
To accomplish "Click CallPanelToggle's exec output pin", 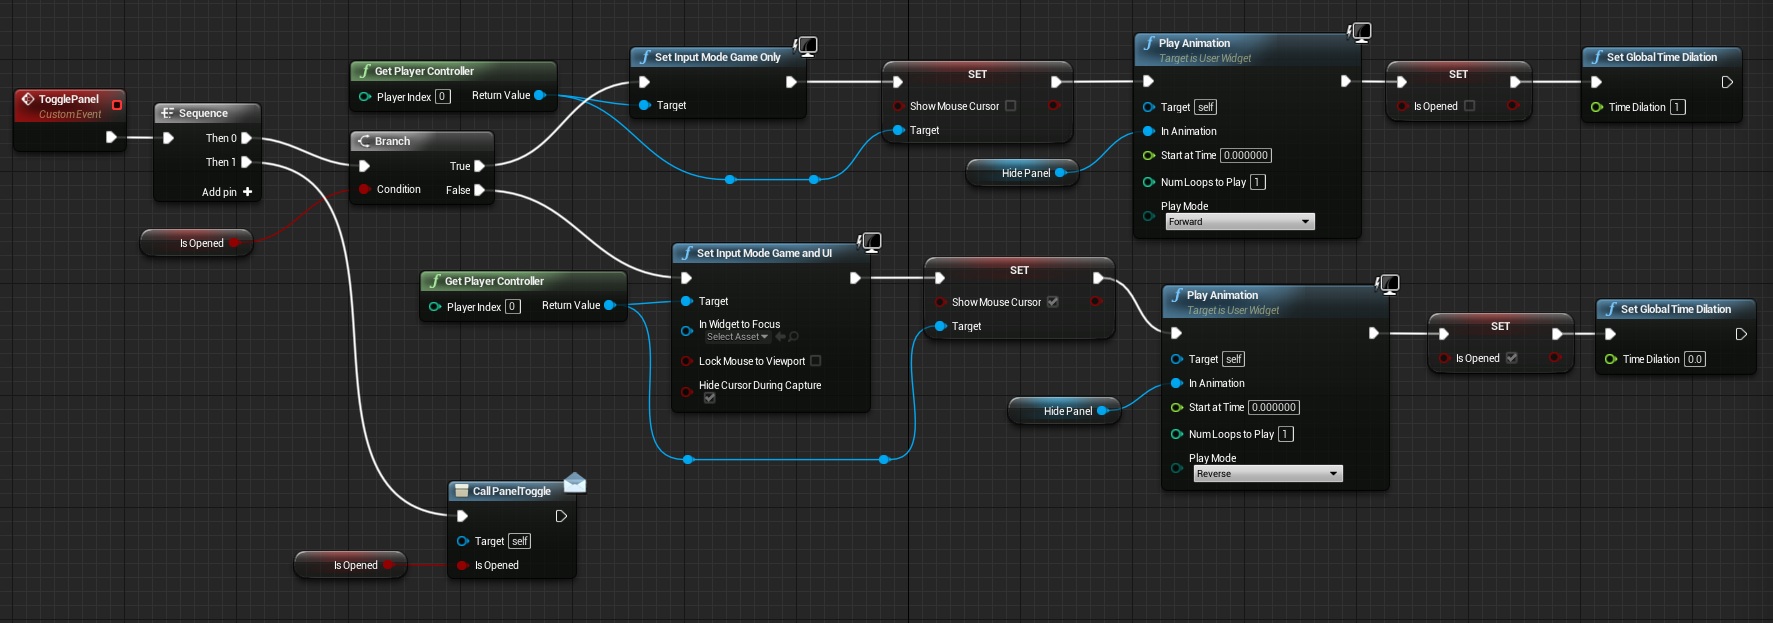I will pos(561,516).
